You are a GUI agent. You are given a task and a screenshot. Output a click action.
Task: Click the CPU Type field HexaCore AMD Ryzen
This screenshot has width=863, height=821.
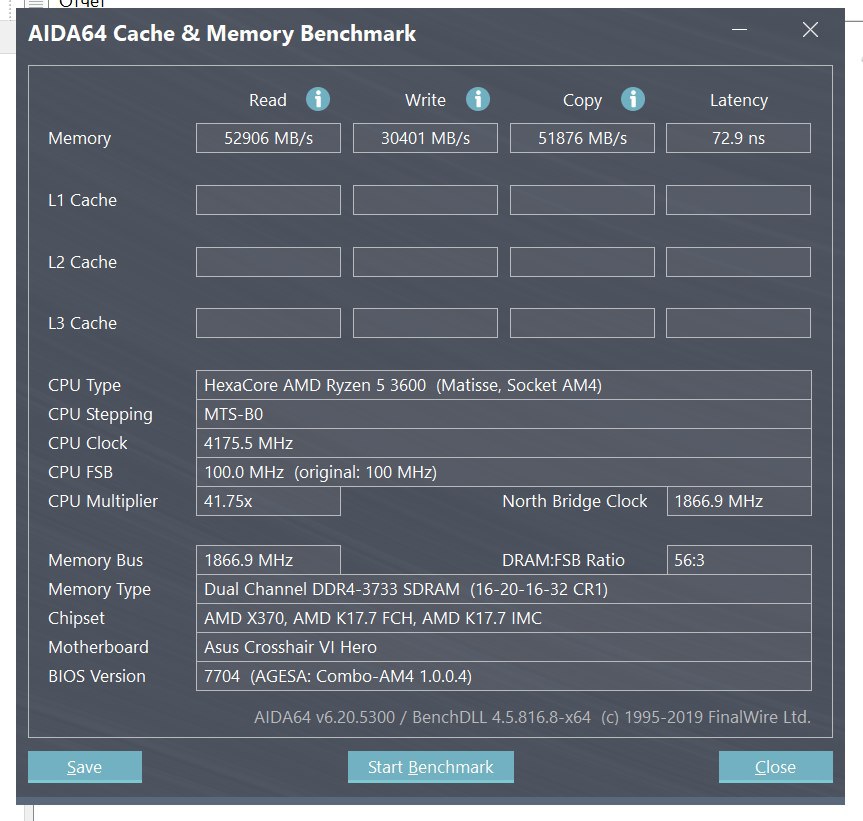tap(504, 385)
